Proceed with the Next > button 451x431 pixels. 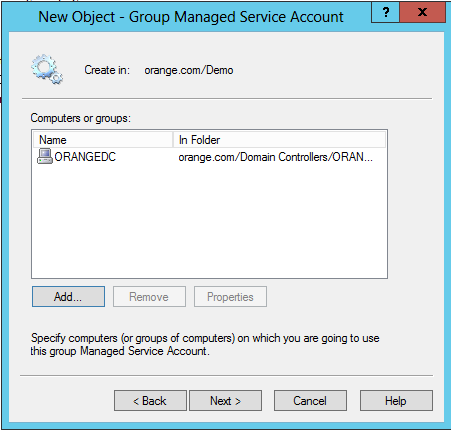(226, 400)
